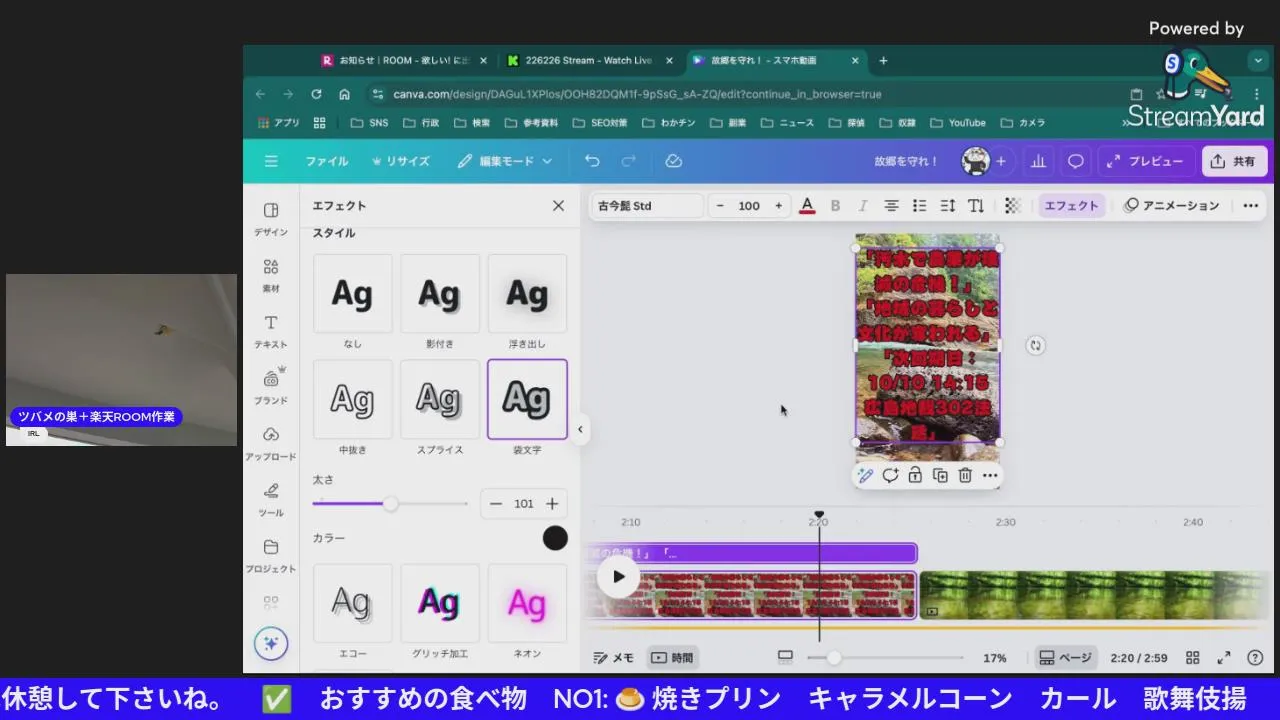Open the YouTube bookmarks folder
Screen dimensions: 1280x720
point(958,123)
